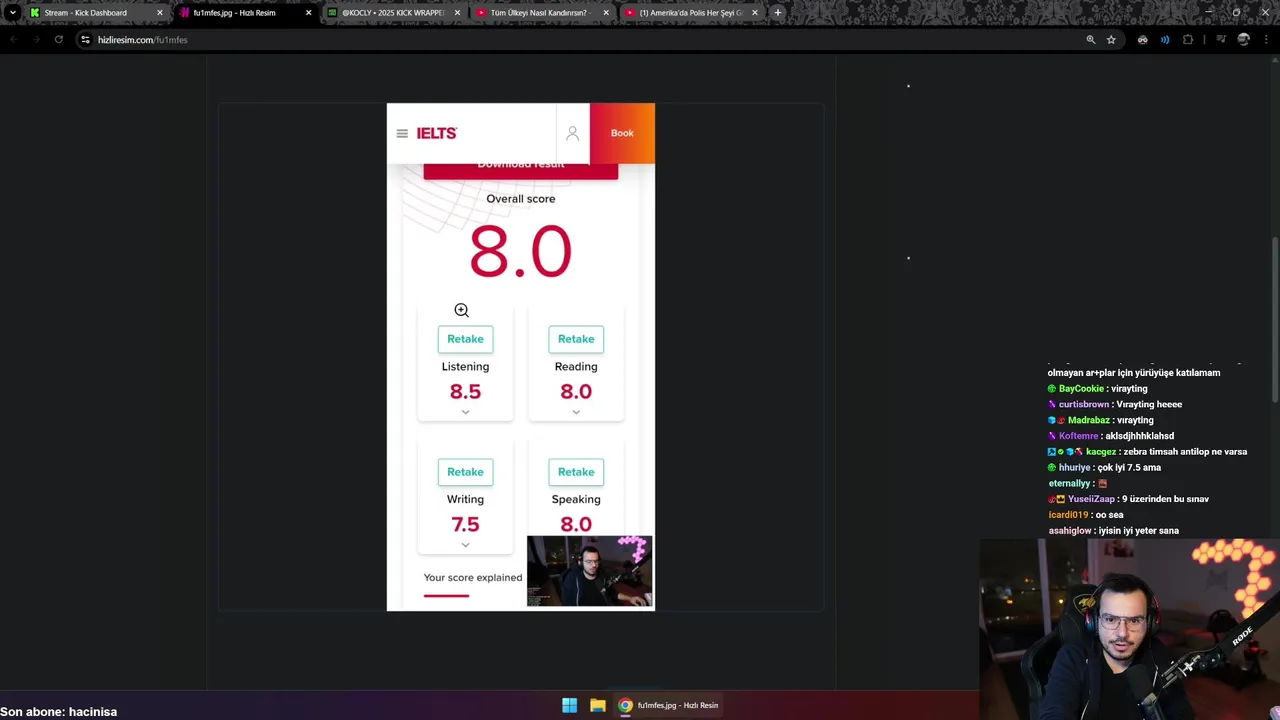This screenshot has height=720, width=1280.
Task: Click Retake above Speaking
Action: tap(576, 472)
